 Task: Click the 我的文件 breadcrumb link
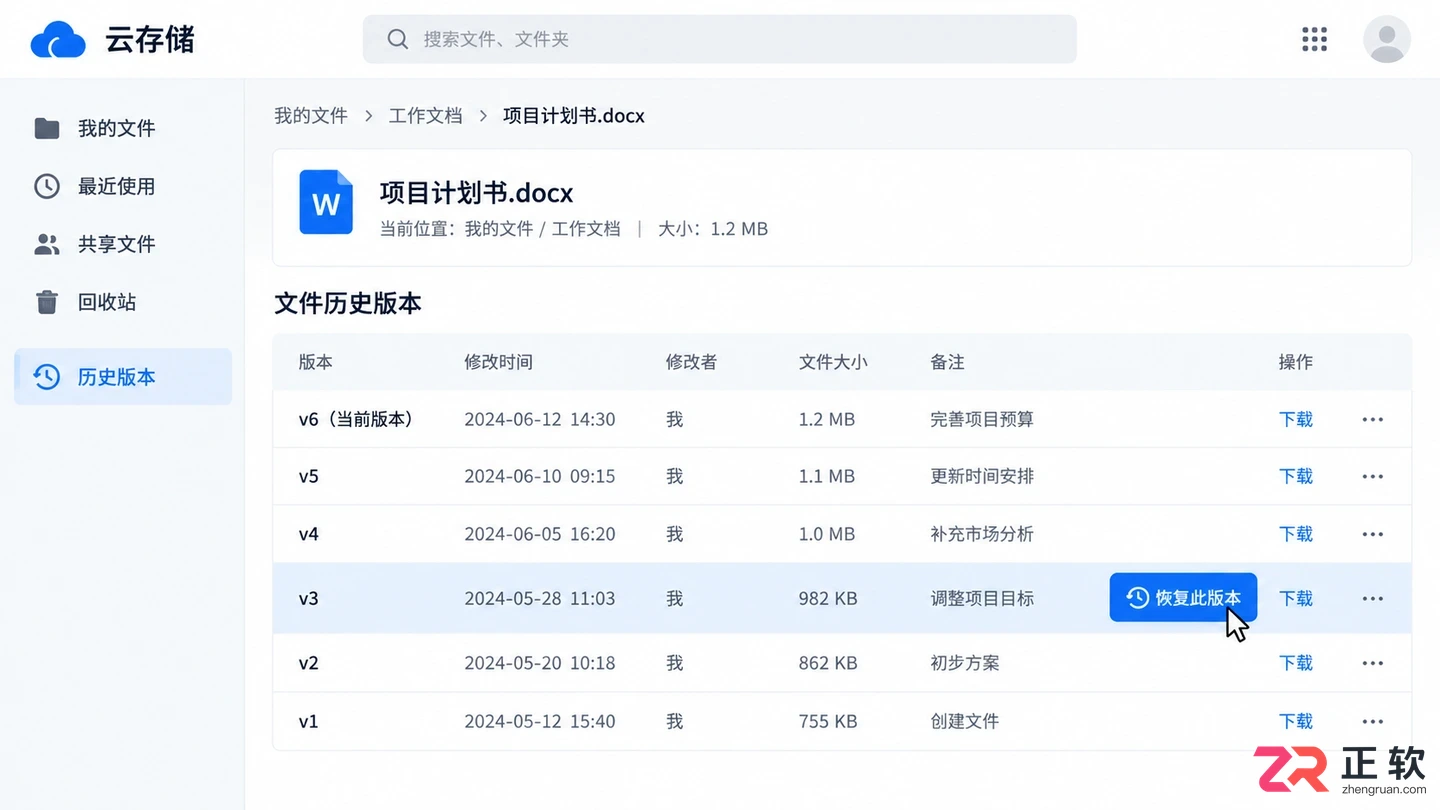pos(311,116)
